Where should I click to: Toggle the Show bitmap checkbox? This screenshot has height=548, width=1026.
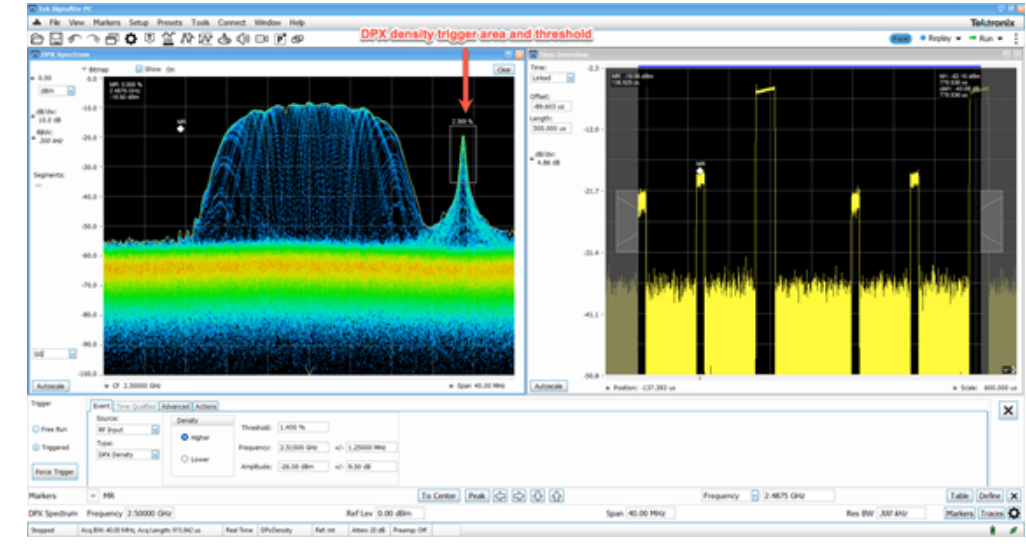click(139, 69)
